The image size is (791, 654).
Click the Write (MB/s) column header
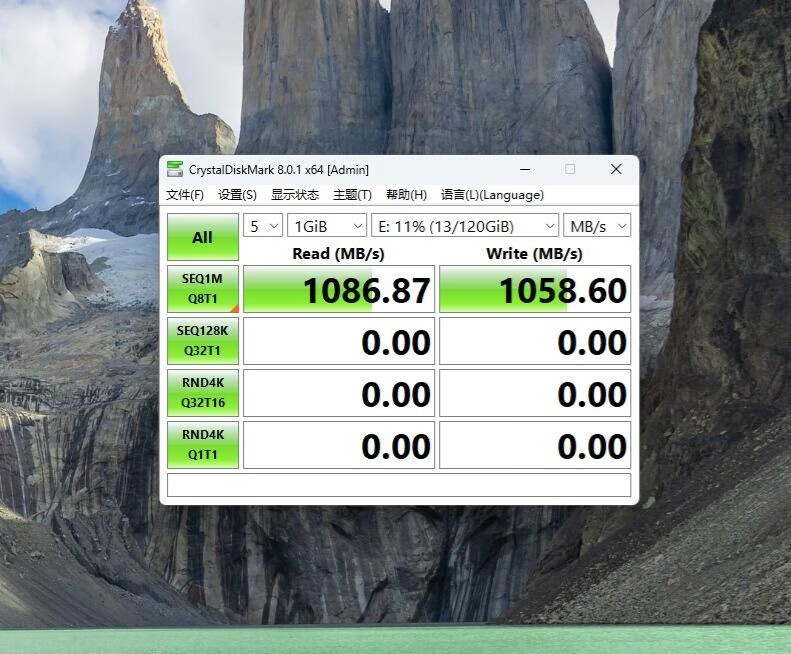tap(534, 253)
